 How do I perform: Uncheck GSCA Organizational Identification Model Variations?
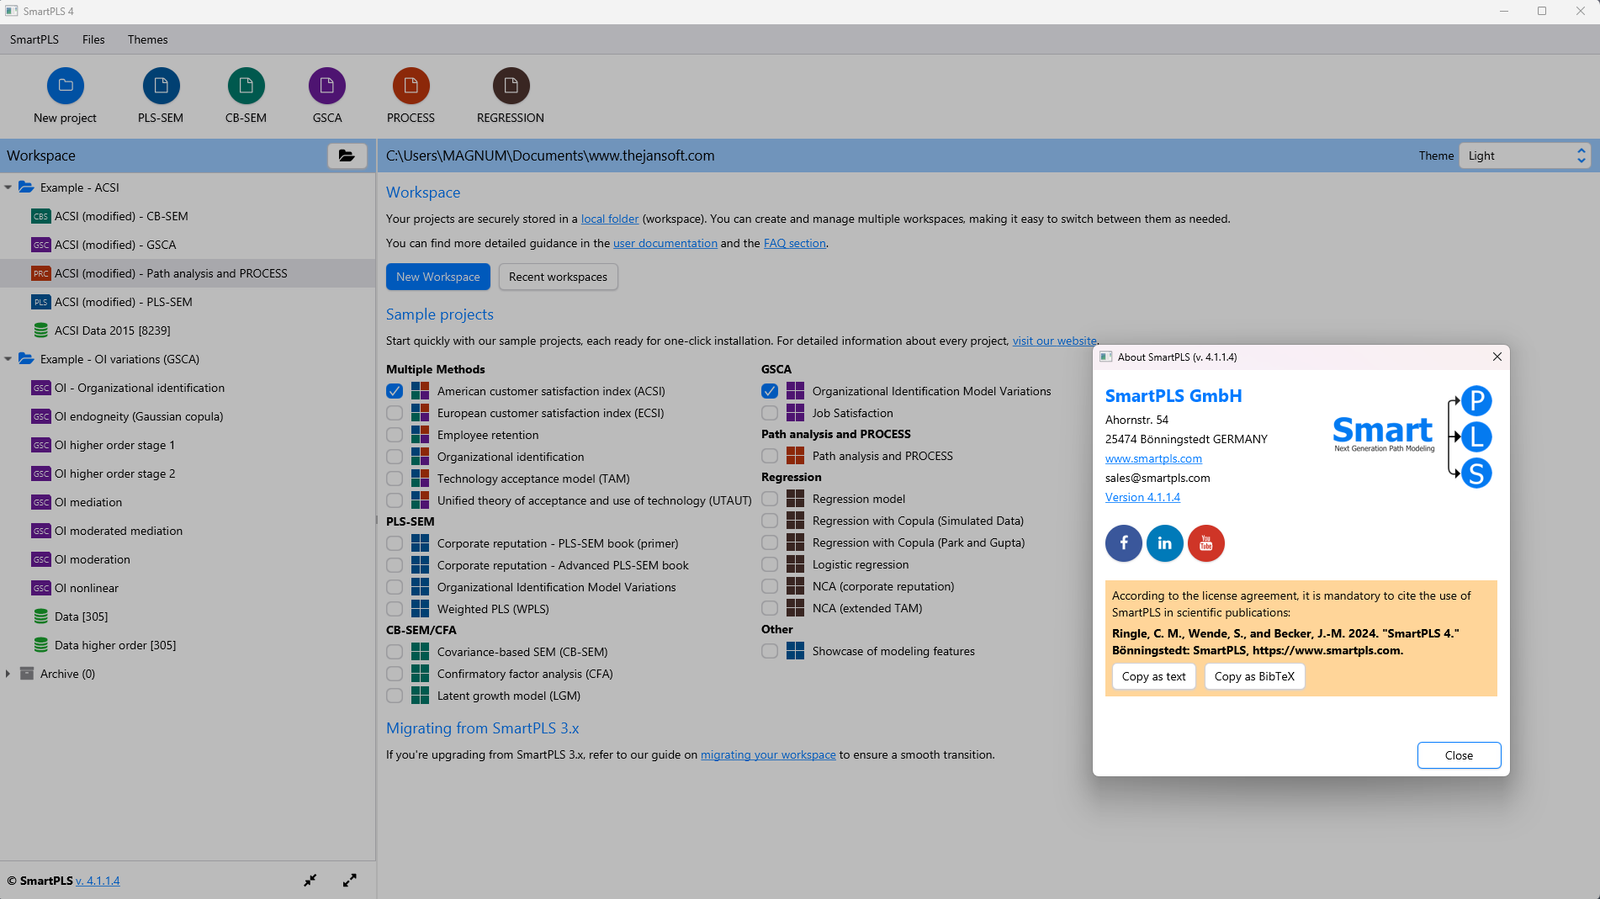770,391
